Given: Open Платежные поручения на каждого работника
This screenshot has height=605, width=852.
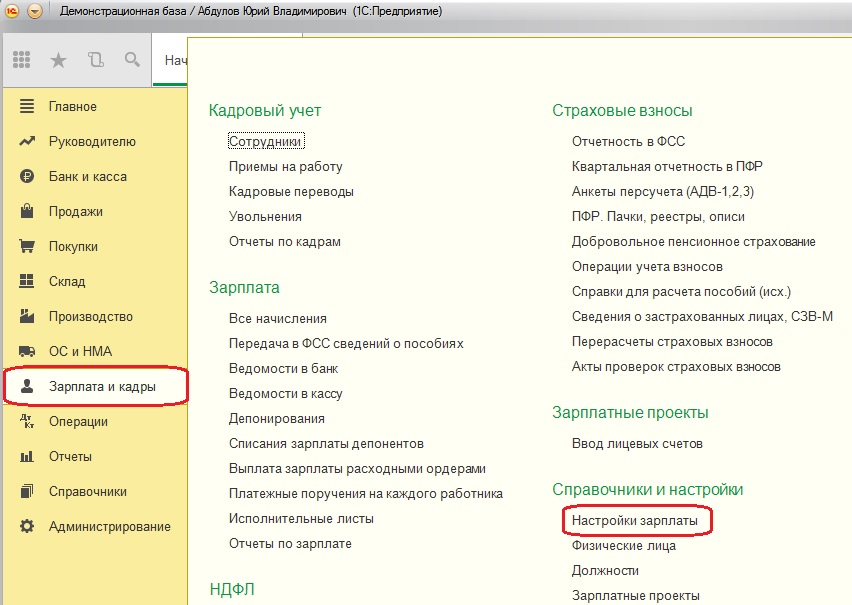Looking at the screenshot, I should pos(366,494).
